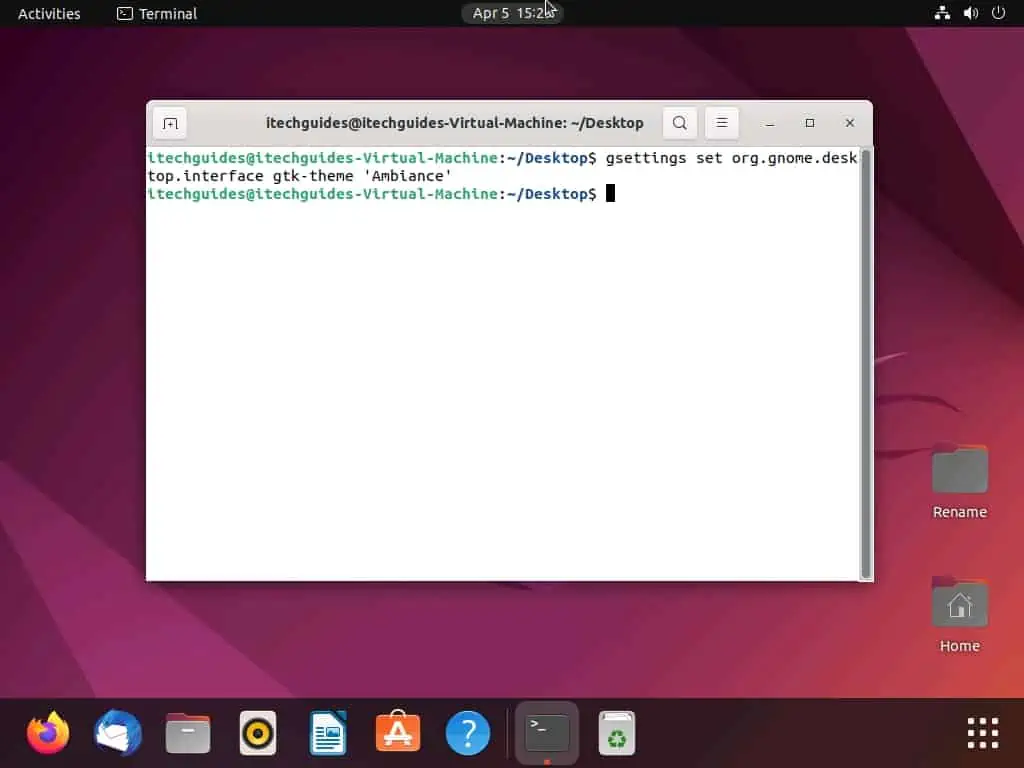This screenshot has width=1024, height=768.
Task: Open the Help application from the dock
Action: point(467,732)
